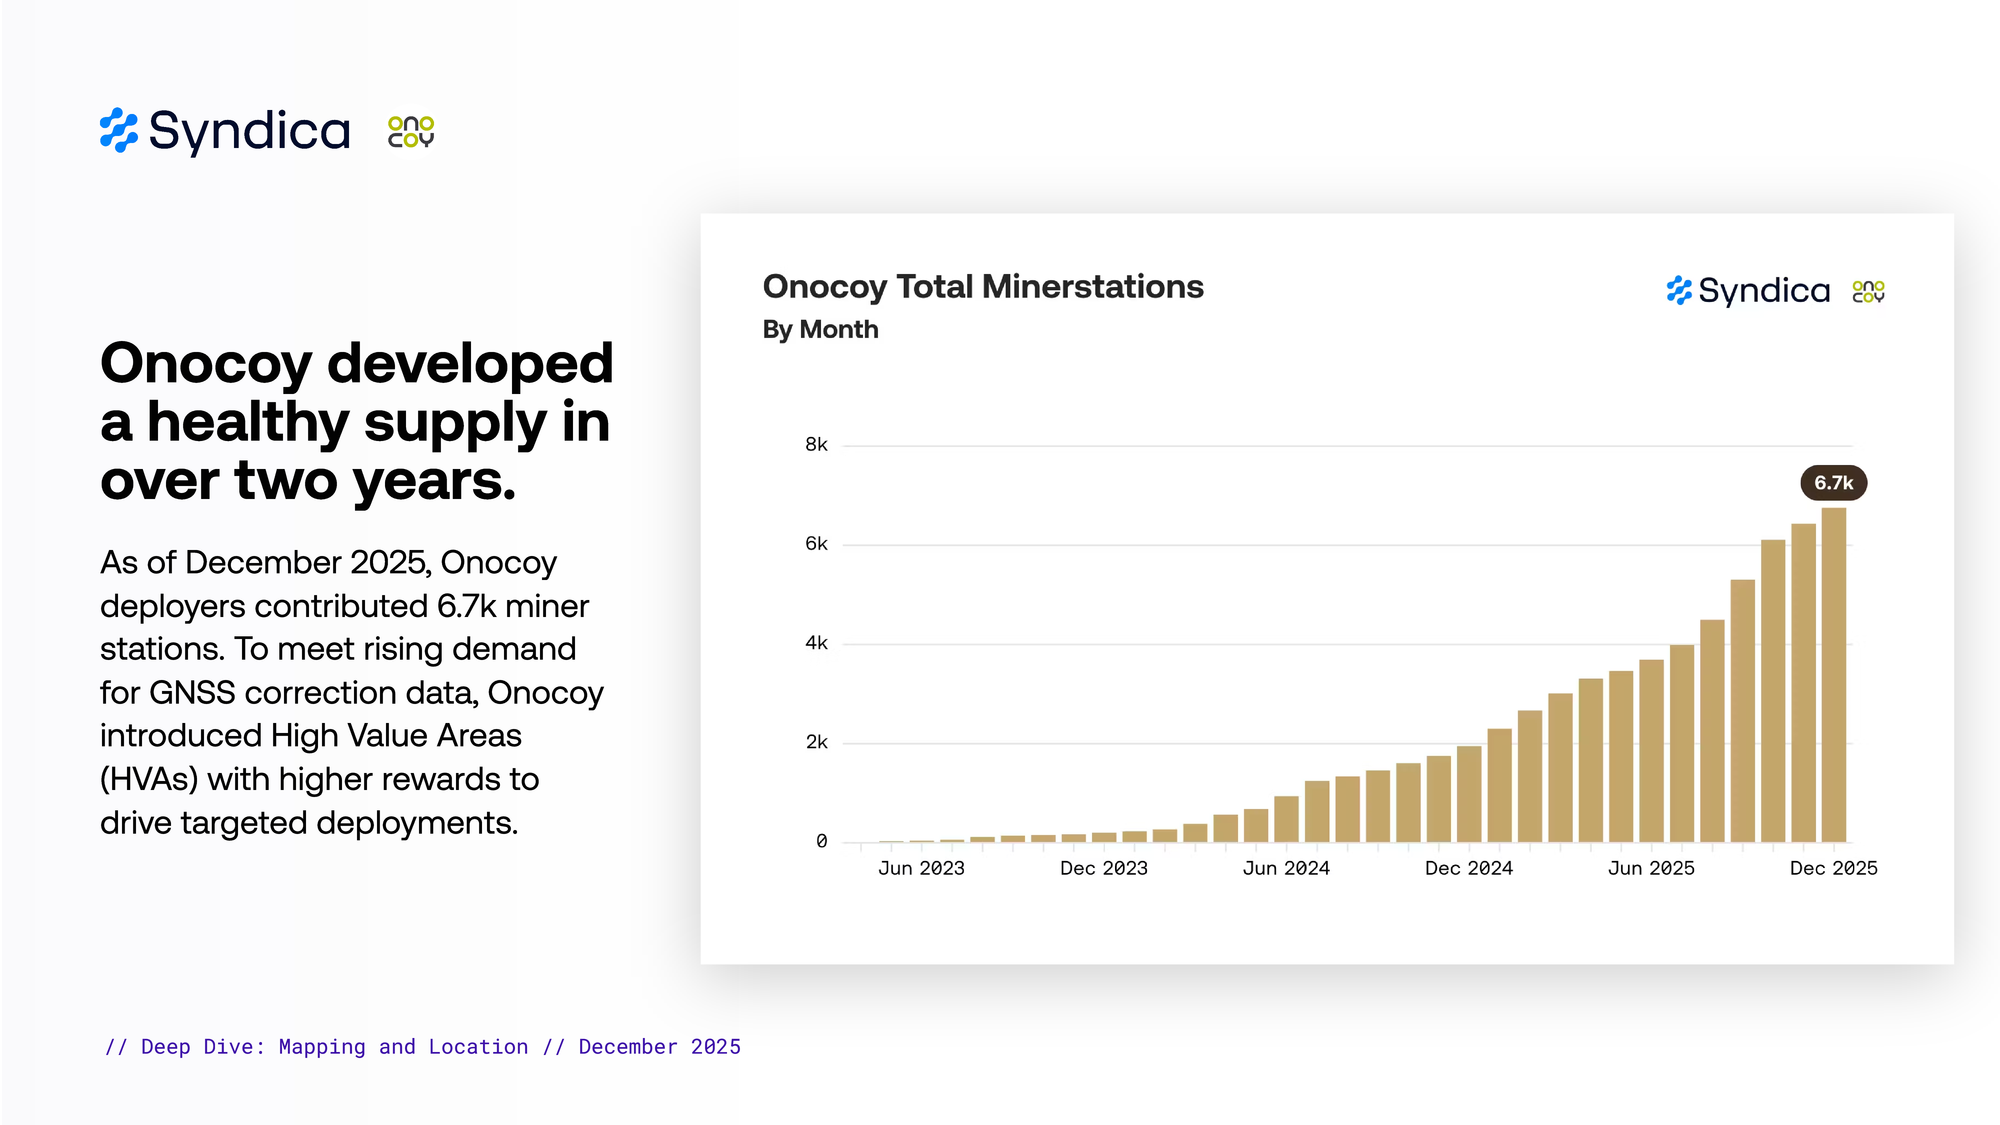Click the Deep Dive Mapping and Location footer

tap(423, 1047)
